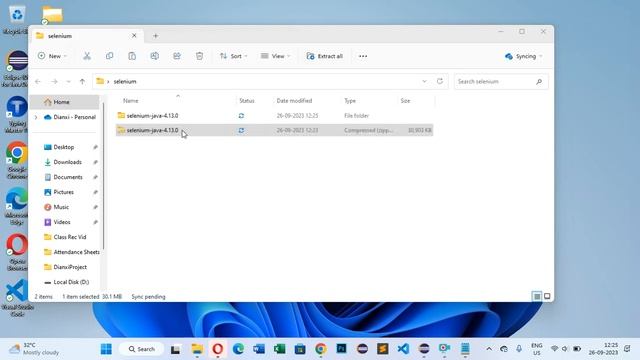Image resolution: width=640 pixels, height=360 pixels.
Task: Show hidden system tray icons
Action: click(489, 349)
